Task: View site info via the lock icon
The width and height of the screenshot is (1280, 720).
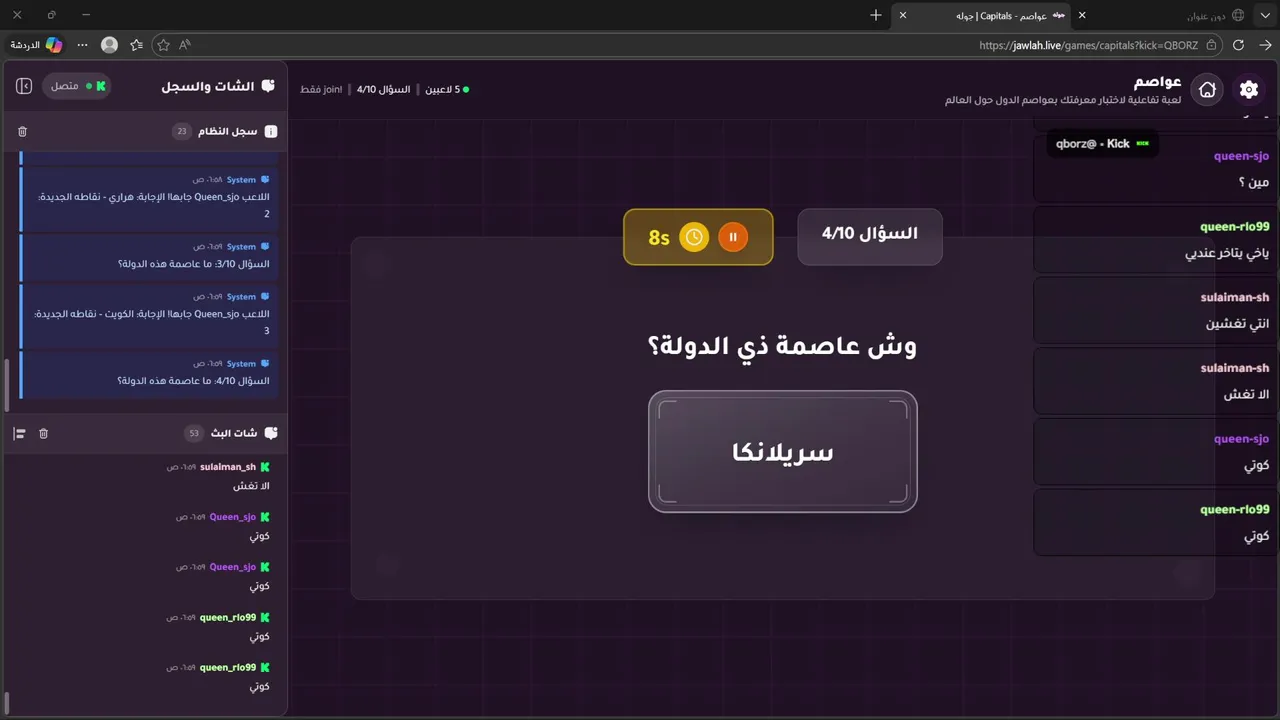Action: (1211, 45)
